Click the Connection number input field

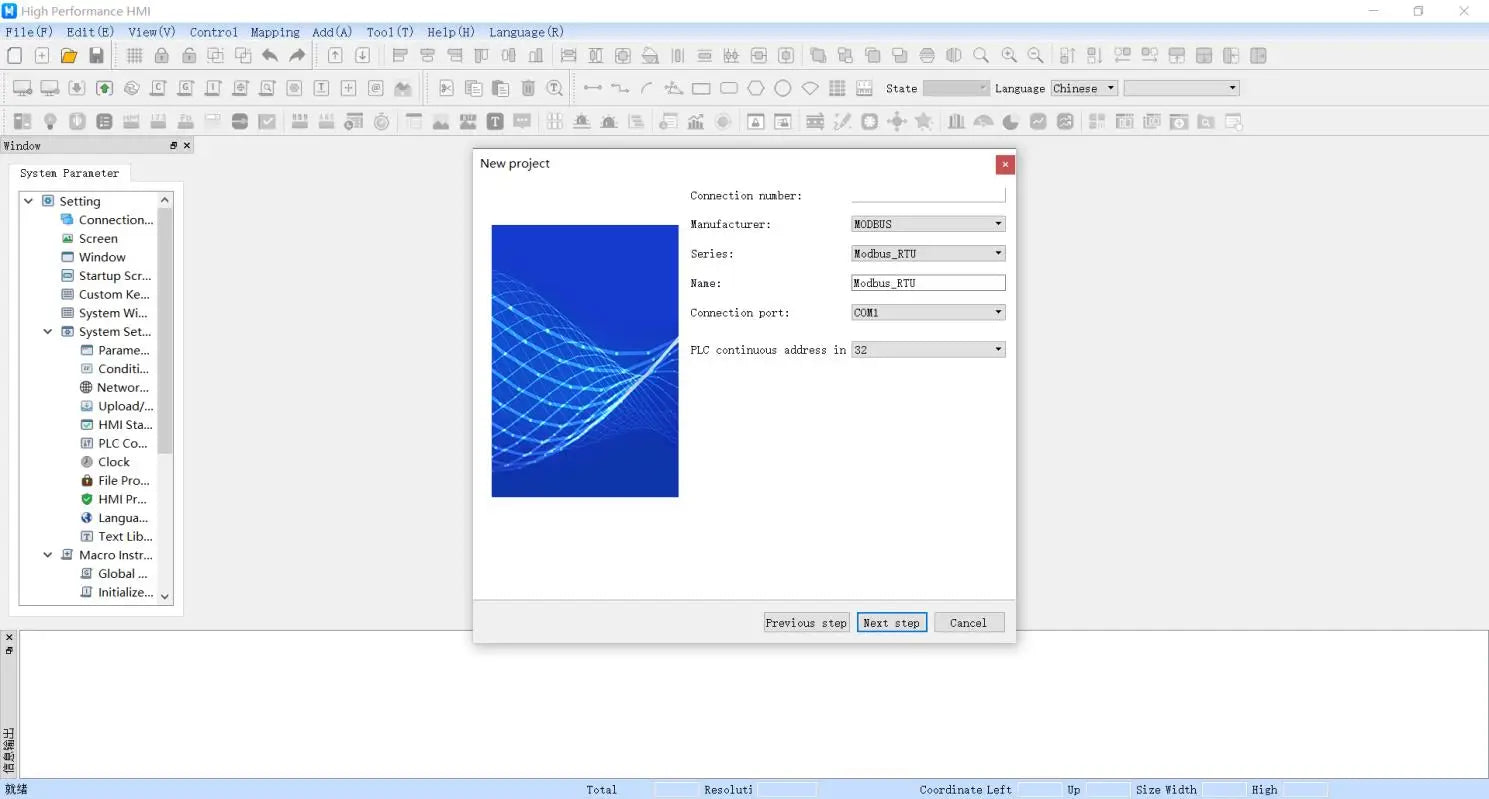(928, 195)
